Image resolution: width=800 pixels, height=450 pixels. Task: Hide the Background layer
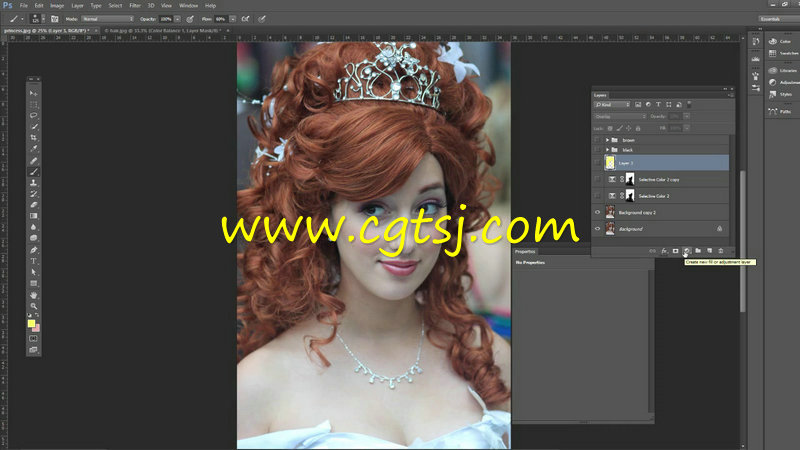pyautogui.click(x=597, y=229)
